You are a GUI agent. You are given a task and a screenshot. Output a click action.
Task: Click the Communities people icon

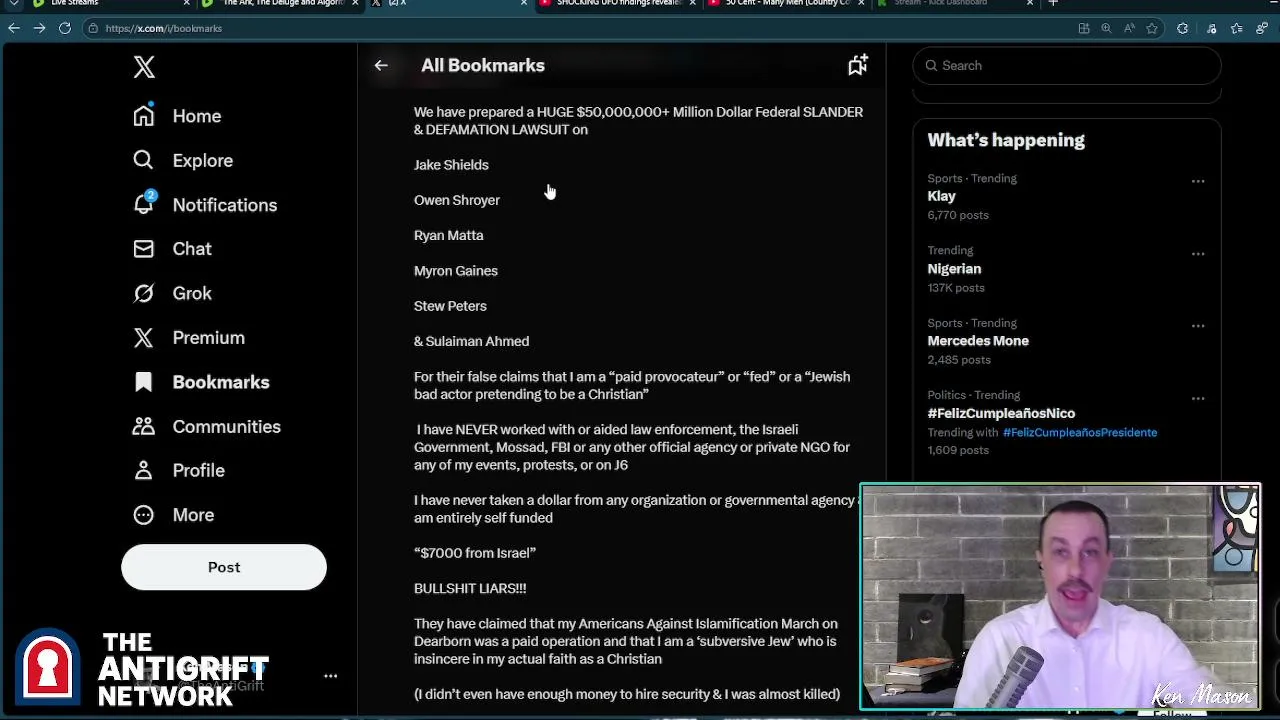(144, 426)
